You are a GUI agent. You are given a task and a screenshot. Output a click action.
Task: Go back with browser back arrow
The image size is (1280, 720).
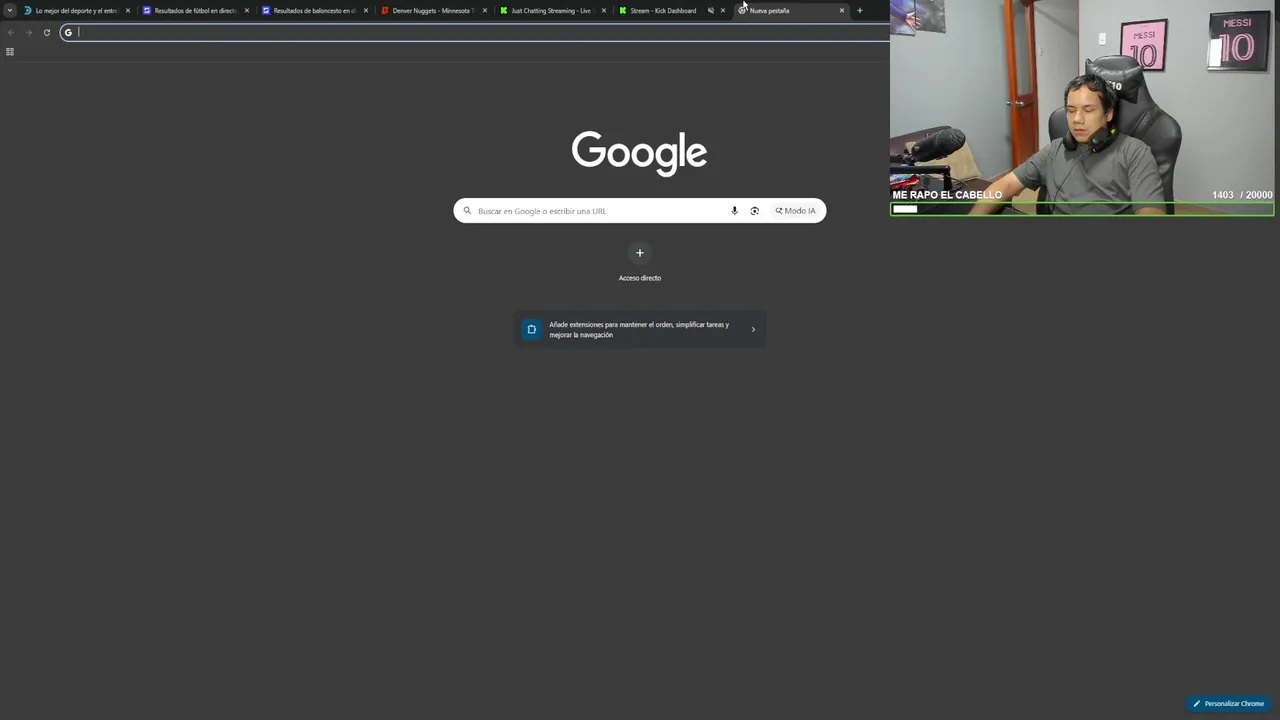(10, 32)
